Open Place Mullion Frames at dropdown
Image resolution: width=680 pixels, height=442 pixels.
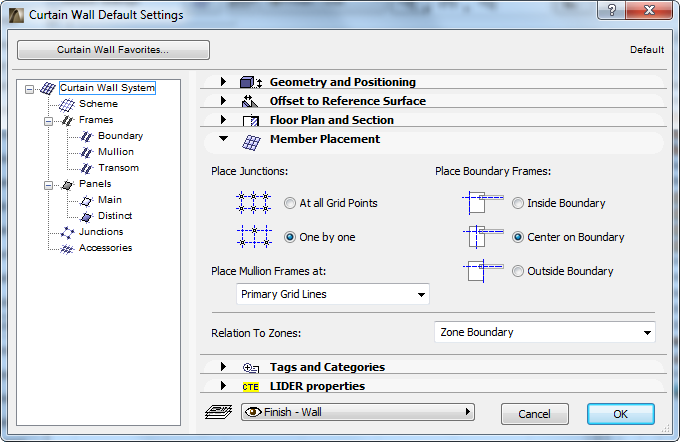click(333, 294)
